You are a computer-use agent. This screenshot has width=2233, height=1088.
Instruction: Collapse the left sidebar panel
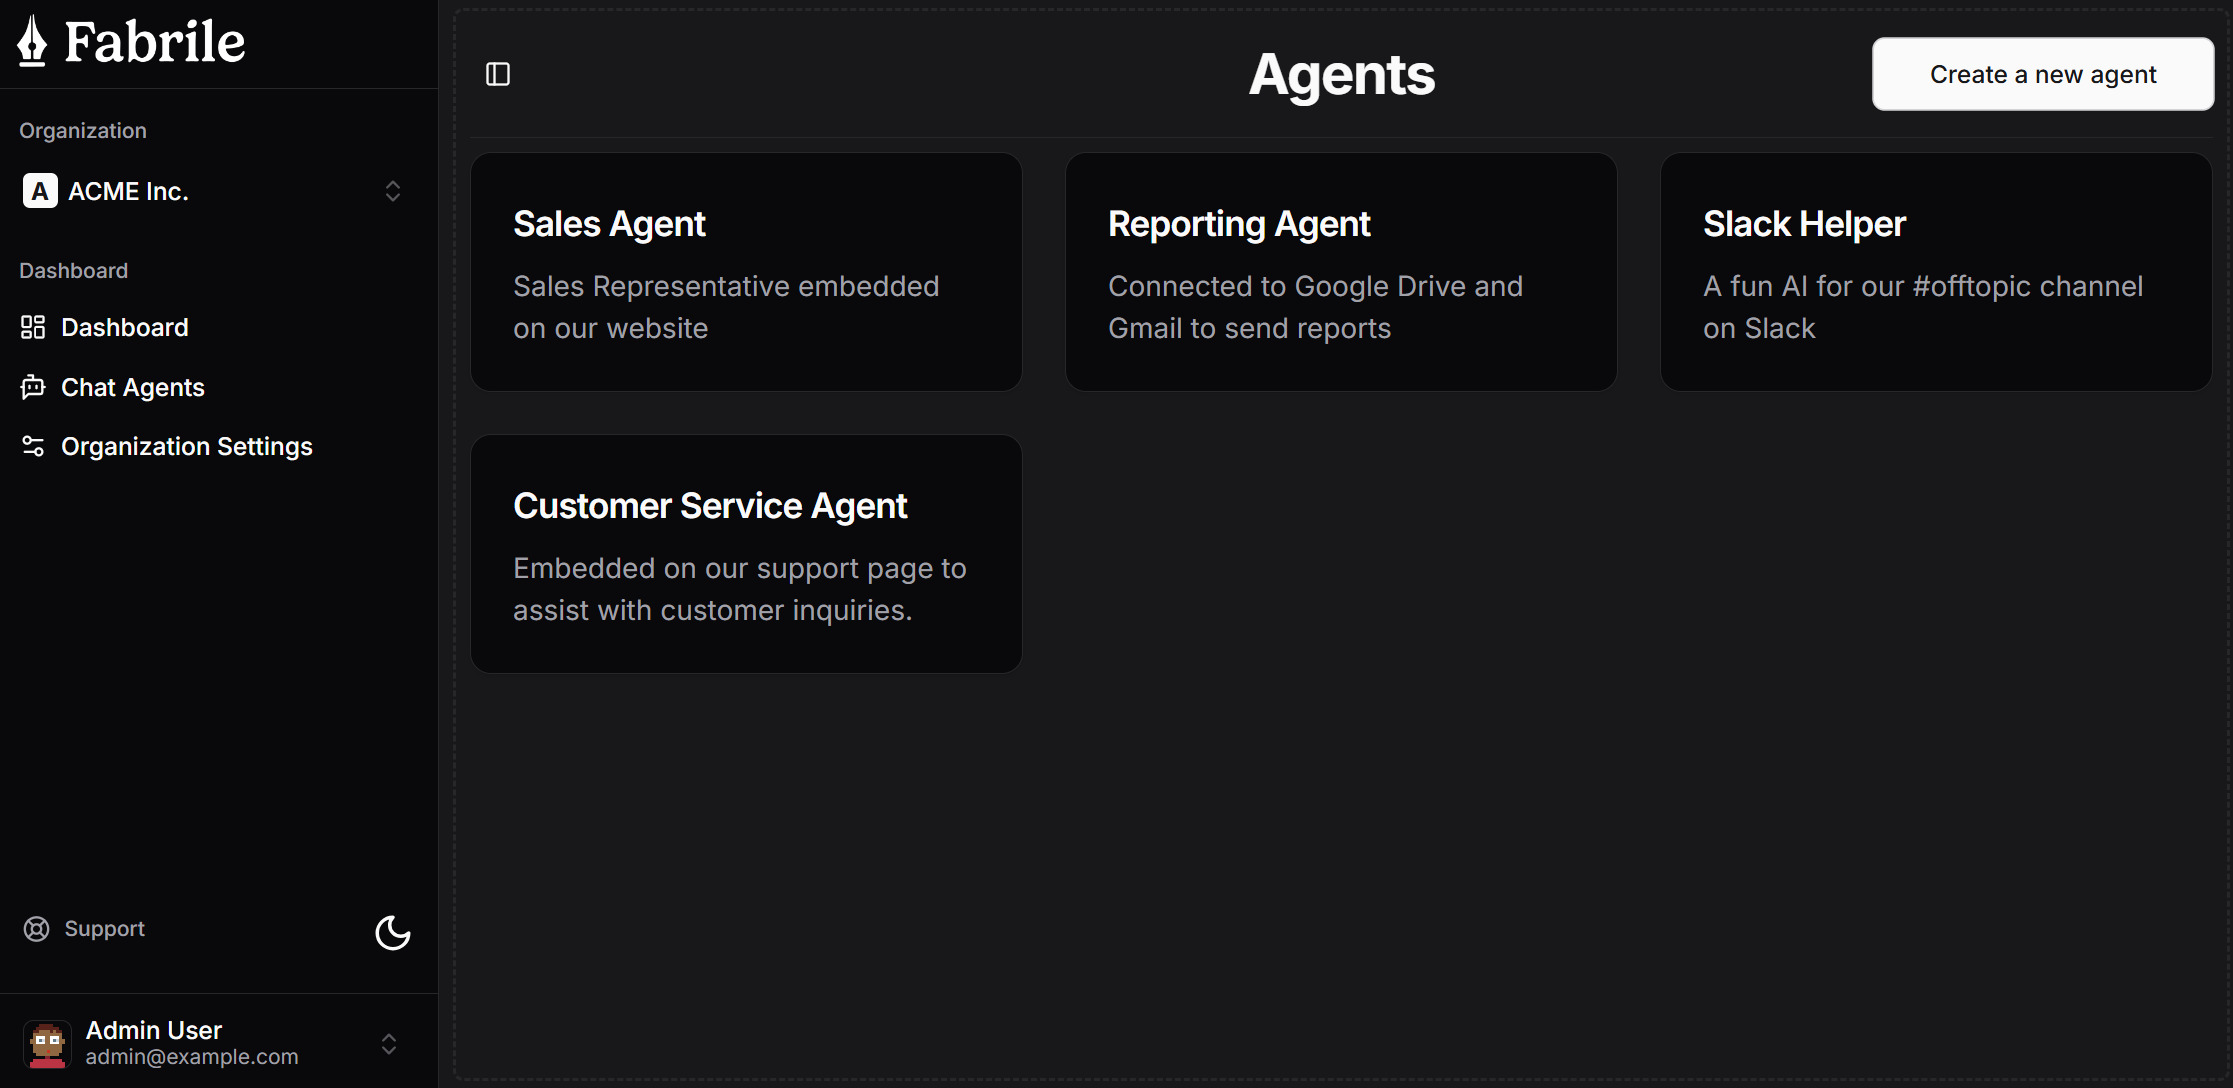(500, 74)
